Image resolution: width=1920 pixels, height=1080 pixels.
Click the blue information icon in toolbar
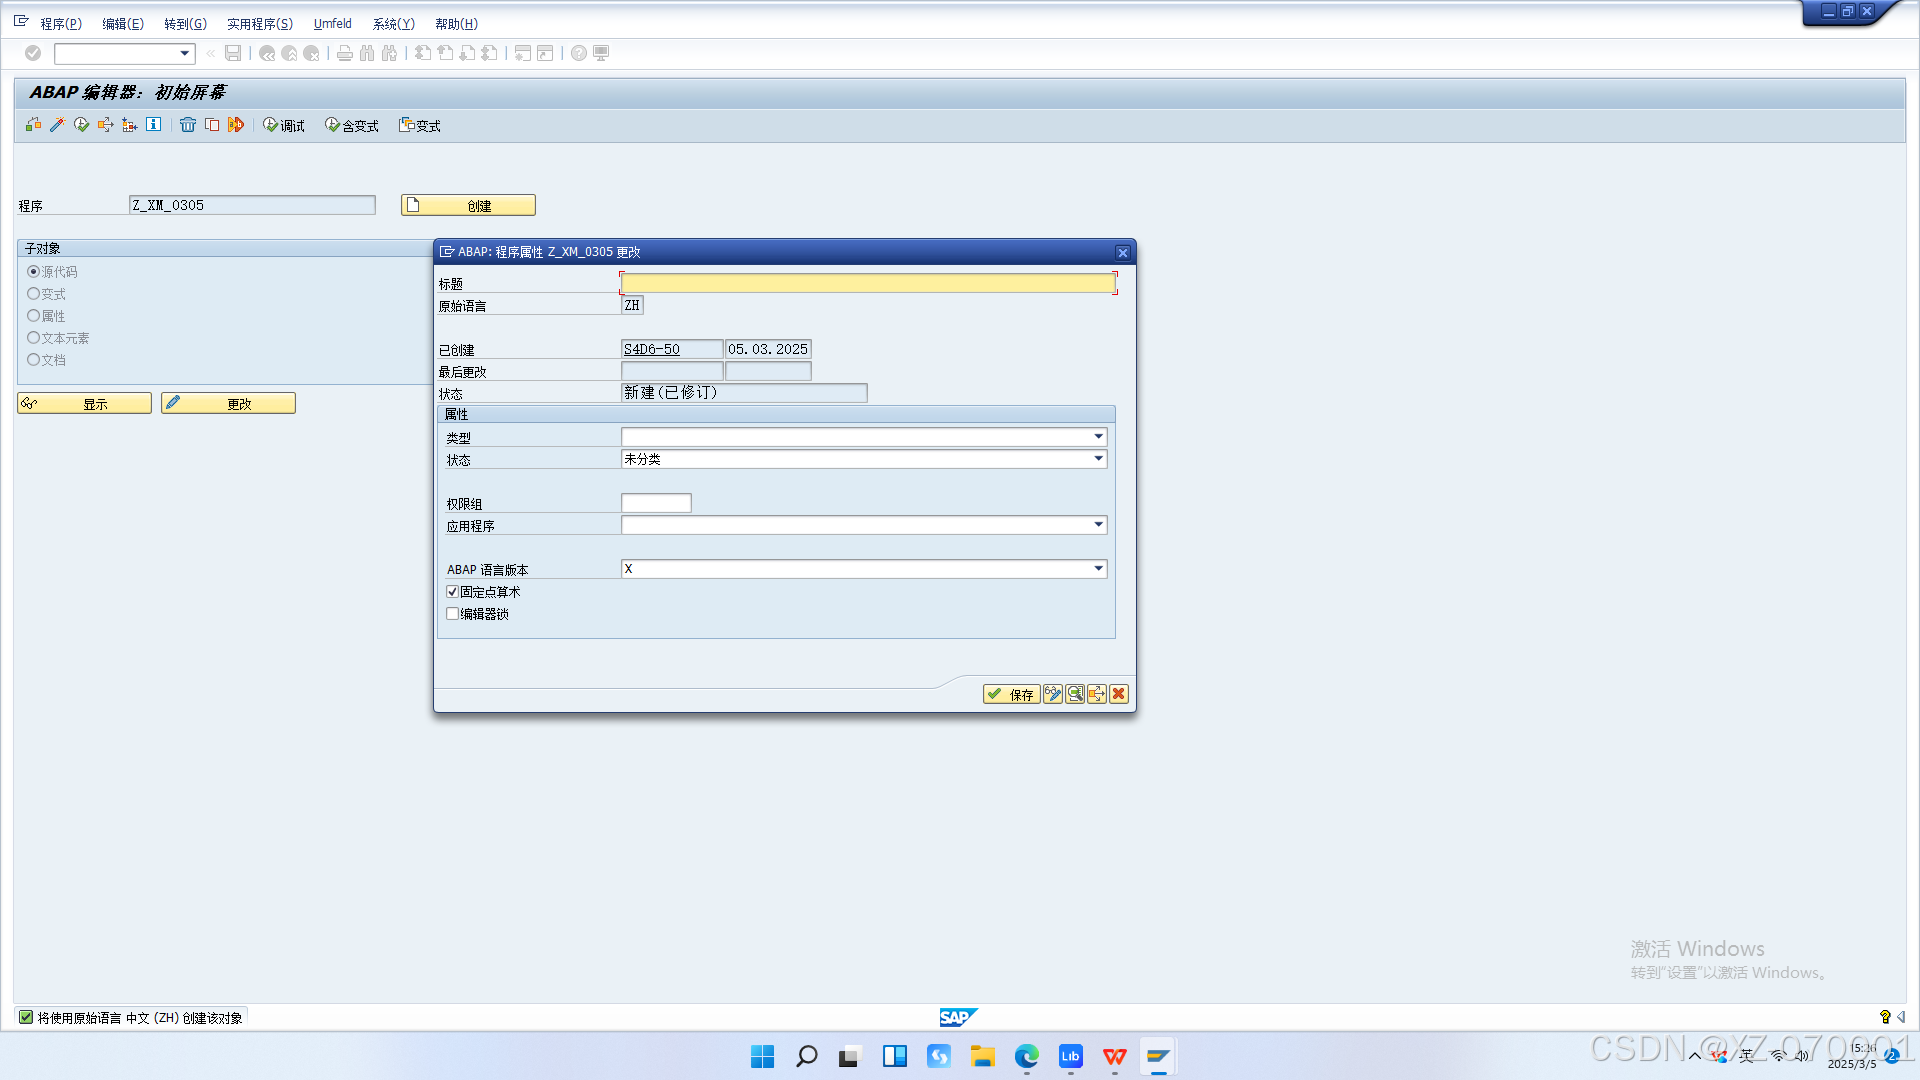(x=153, y=125)
